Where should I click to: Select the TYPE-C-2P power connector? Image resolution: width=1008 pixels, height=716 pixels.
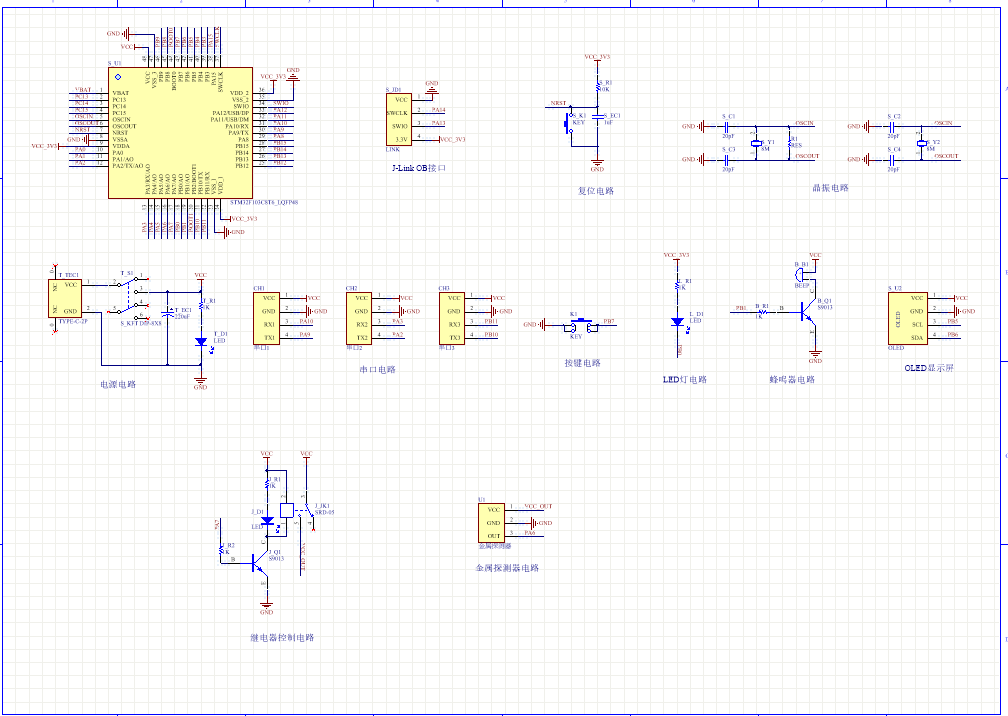68,298
